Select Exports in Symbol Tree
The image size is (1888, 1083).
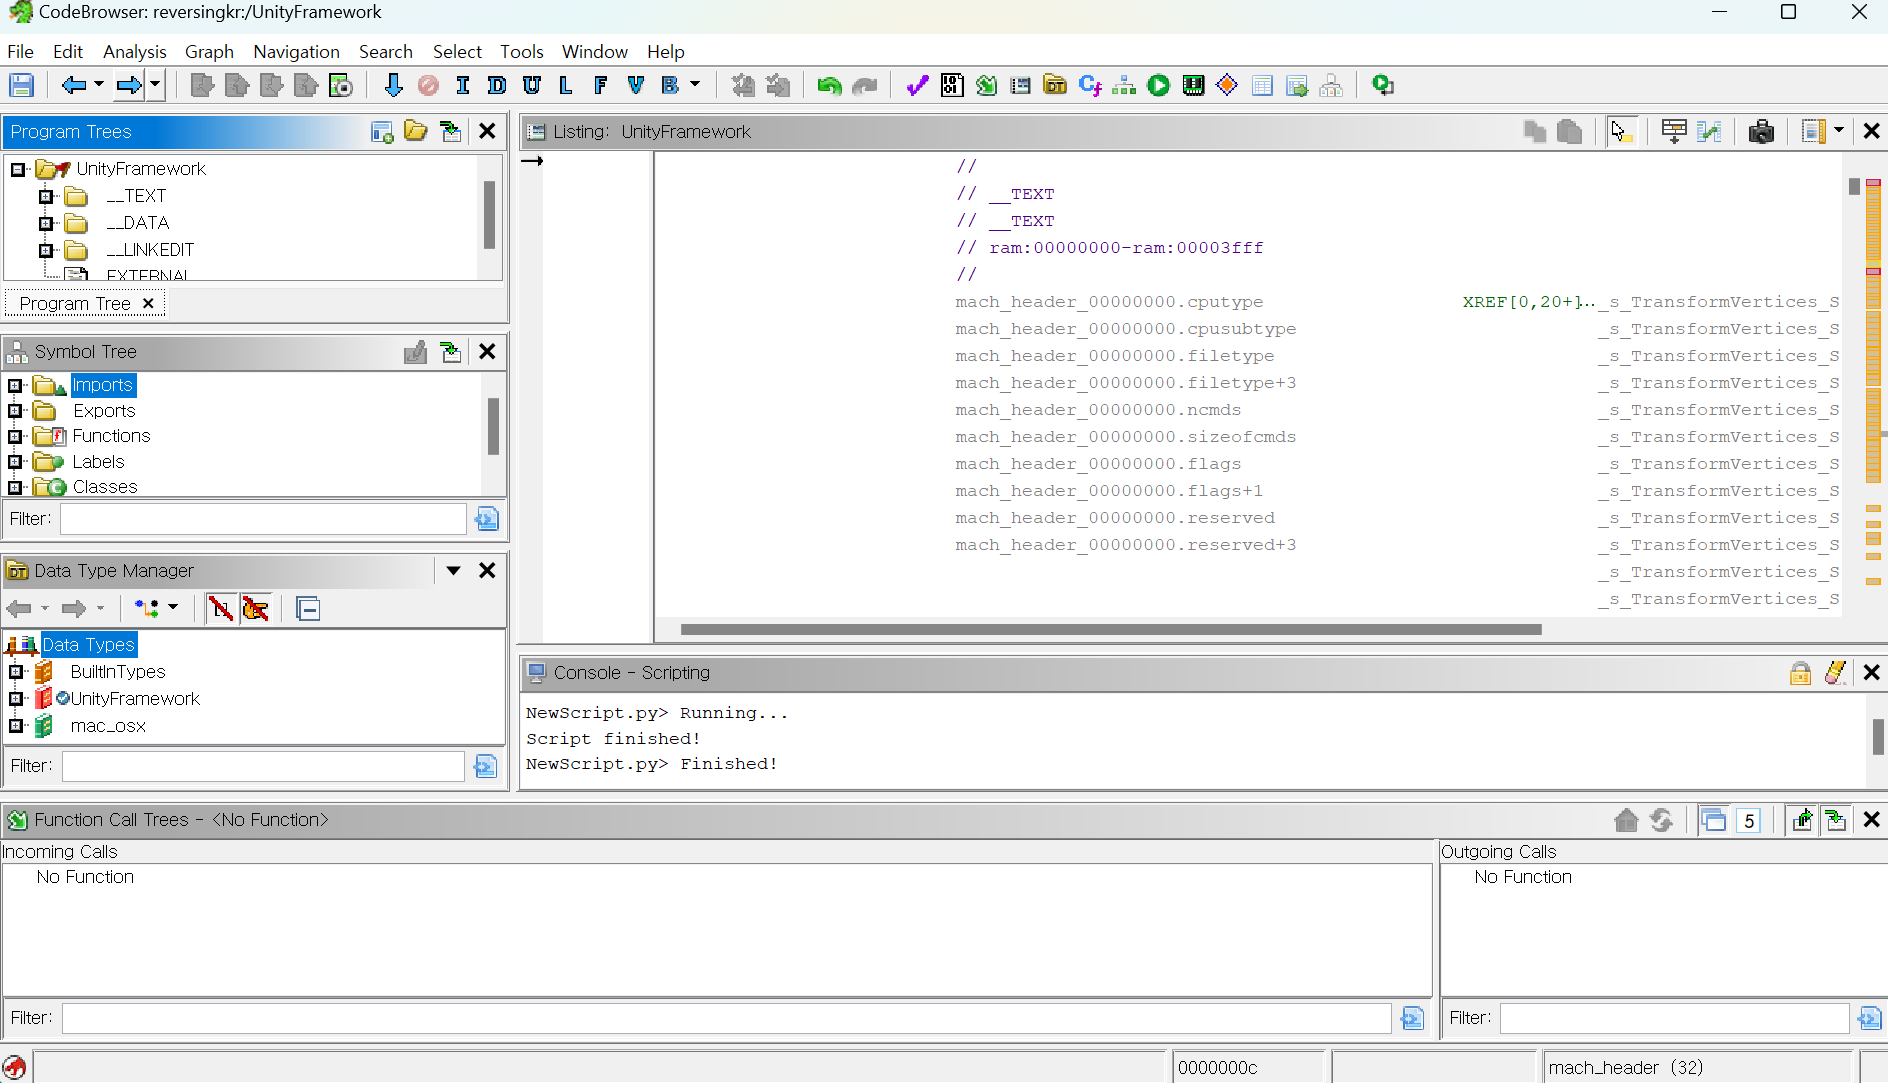pyautogui.click(x=104, y=411)
